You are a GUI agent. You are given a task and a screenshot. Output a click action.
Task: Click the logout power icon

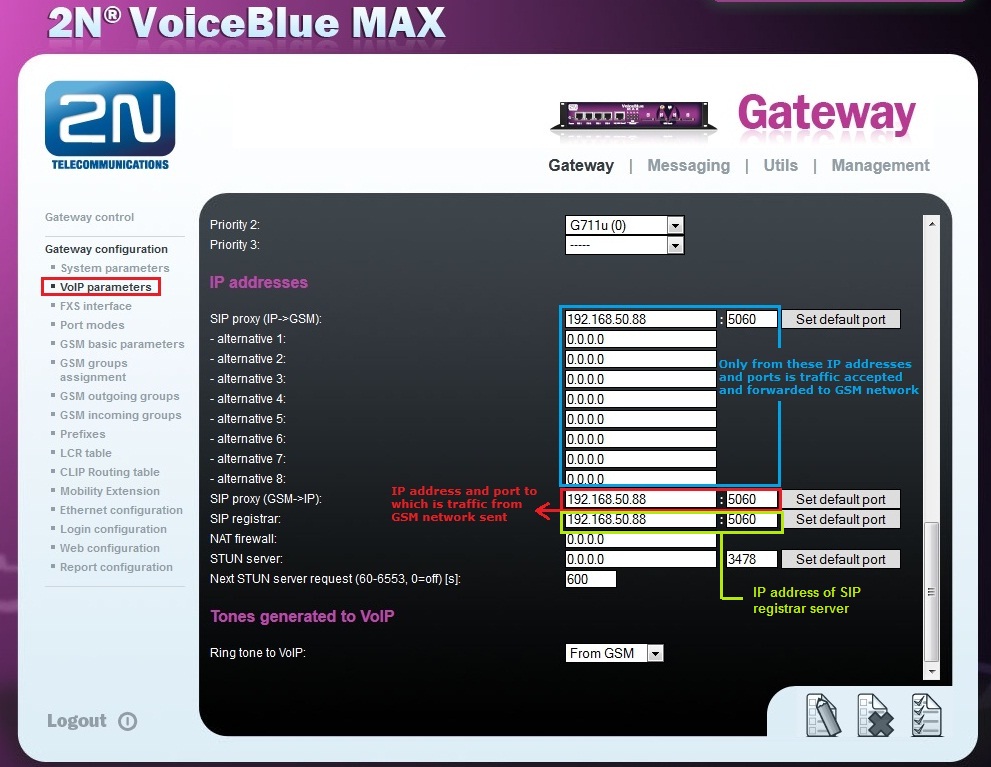tap(127, 721)
